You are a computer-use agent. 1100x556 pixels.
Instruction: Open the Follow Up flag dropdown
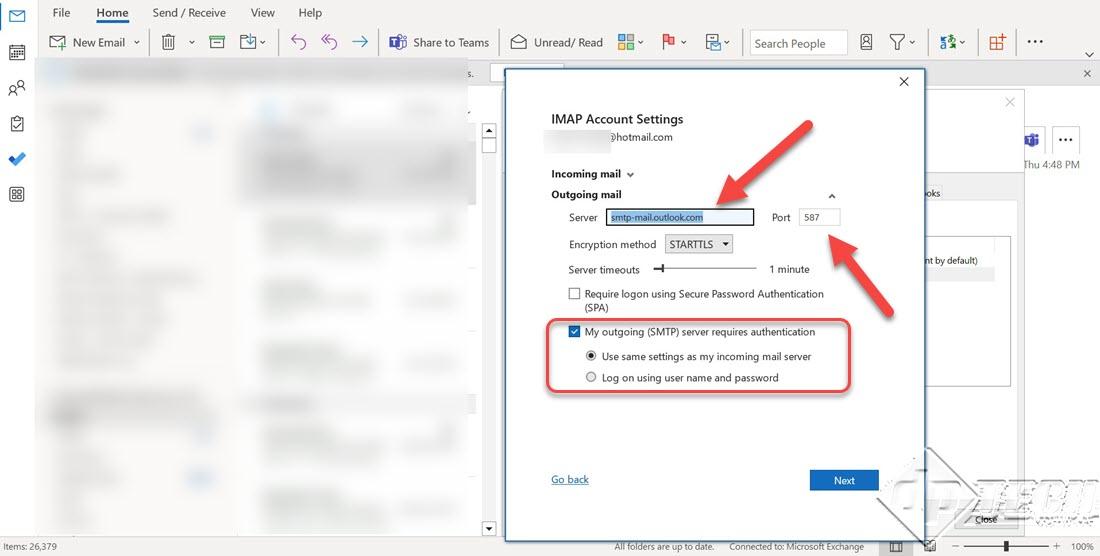click(673, 42)
